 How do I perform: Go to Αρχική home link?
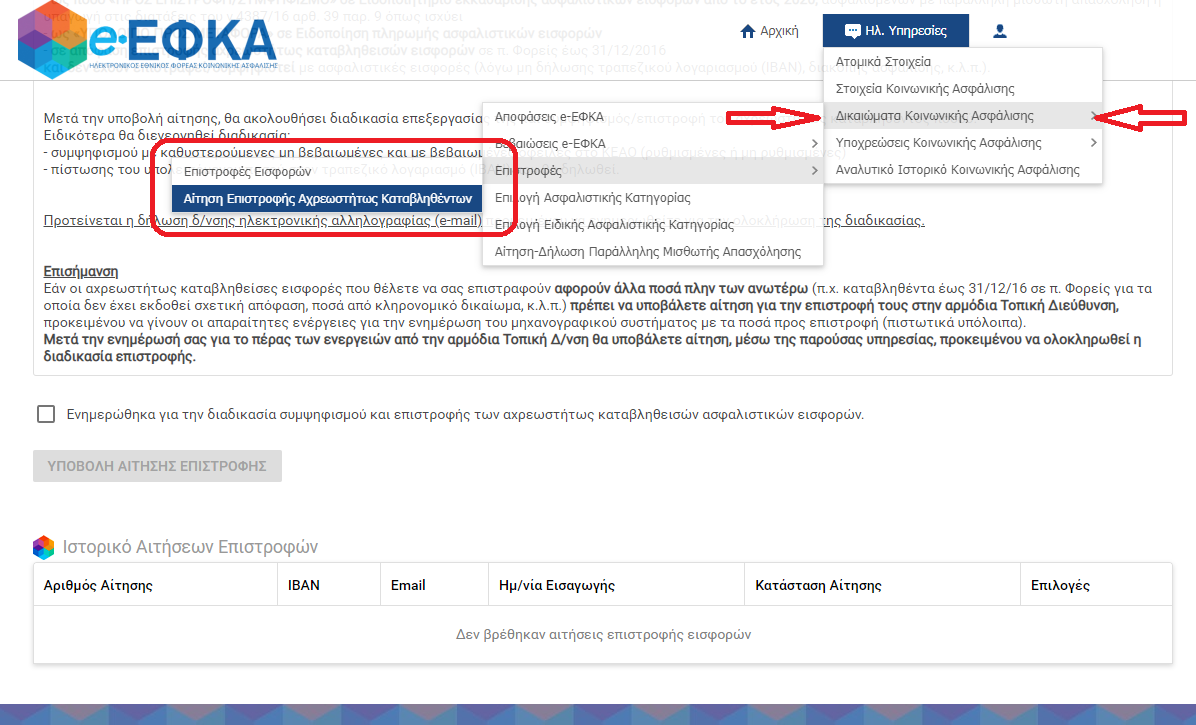point(770,31)
